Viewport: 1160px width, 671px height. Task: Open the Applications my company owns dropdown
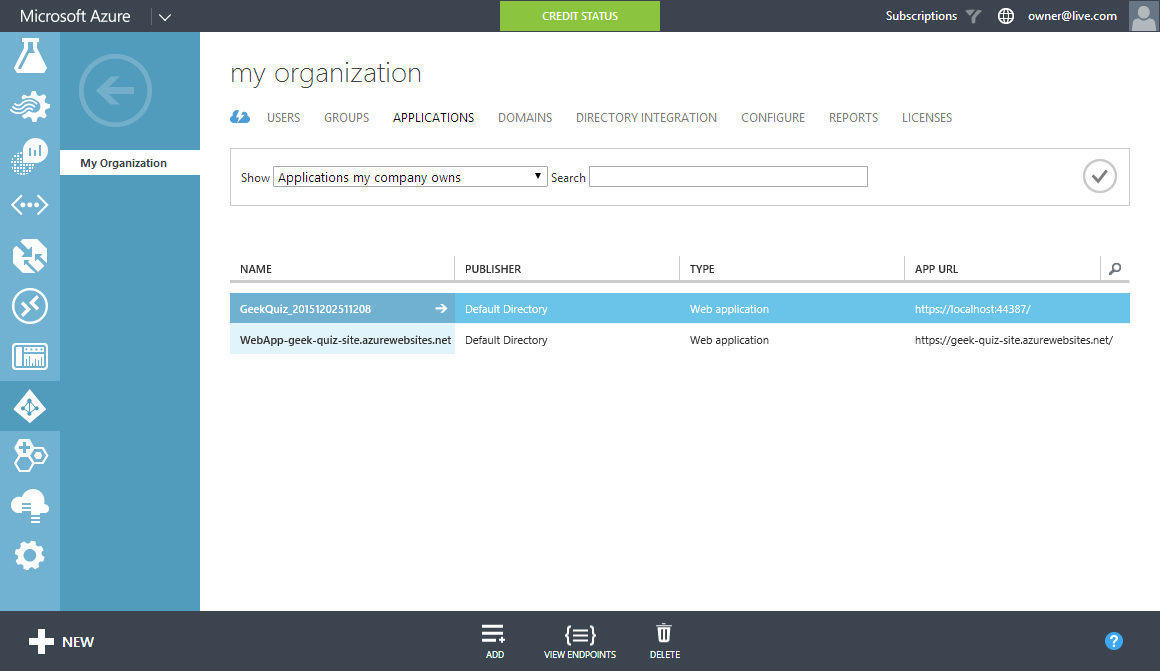410,176
